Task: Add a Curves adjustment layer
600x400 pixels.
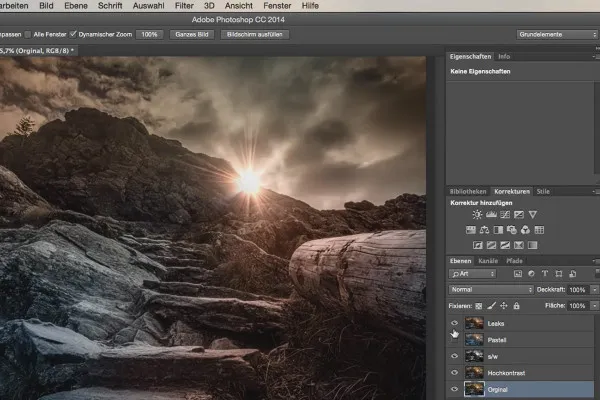Action: (x=503, y=214)
